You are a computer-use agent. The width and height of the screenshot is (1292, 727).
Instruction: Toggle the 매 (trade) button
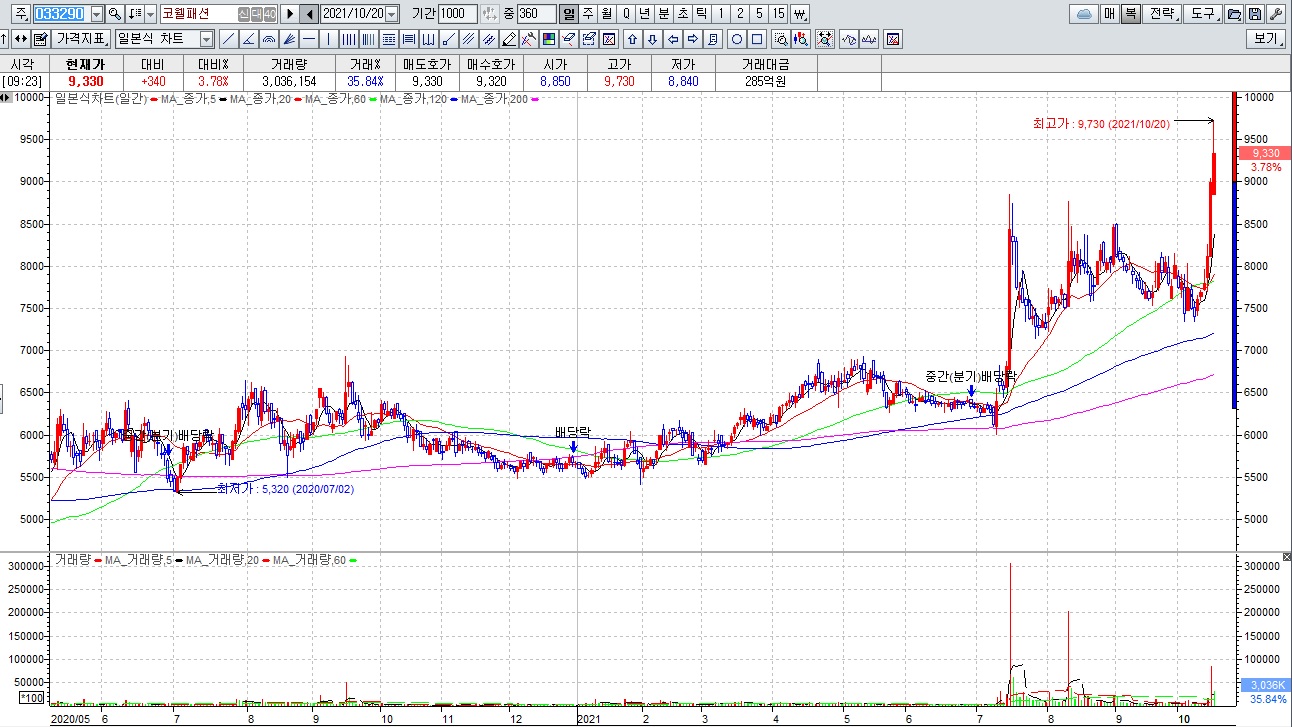pyautogui.click(x=1110, y=14)
